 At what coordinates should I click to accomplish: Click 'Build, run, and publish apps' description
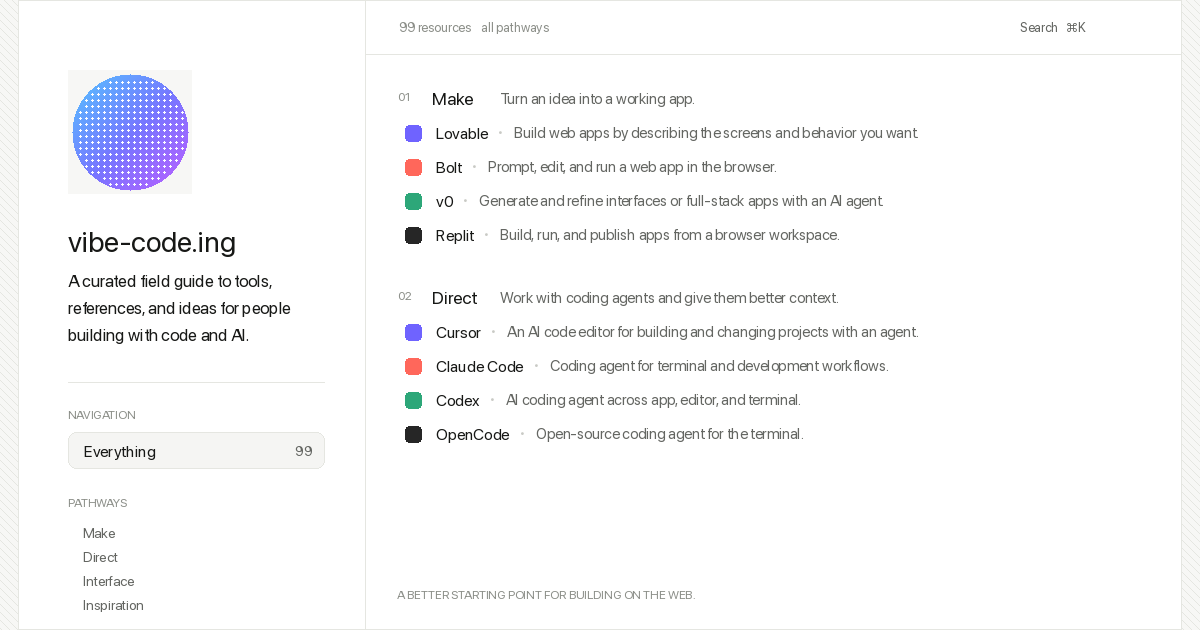click(669, 235)
